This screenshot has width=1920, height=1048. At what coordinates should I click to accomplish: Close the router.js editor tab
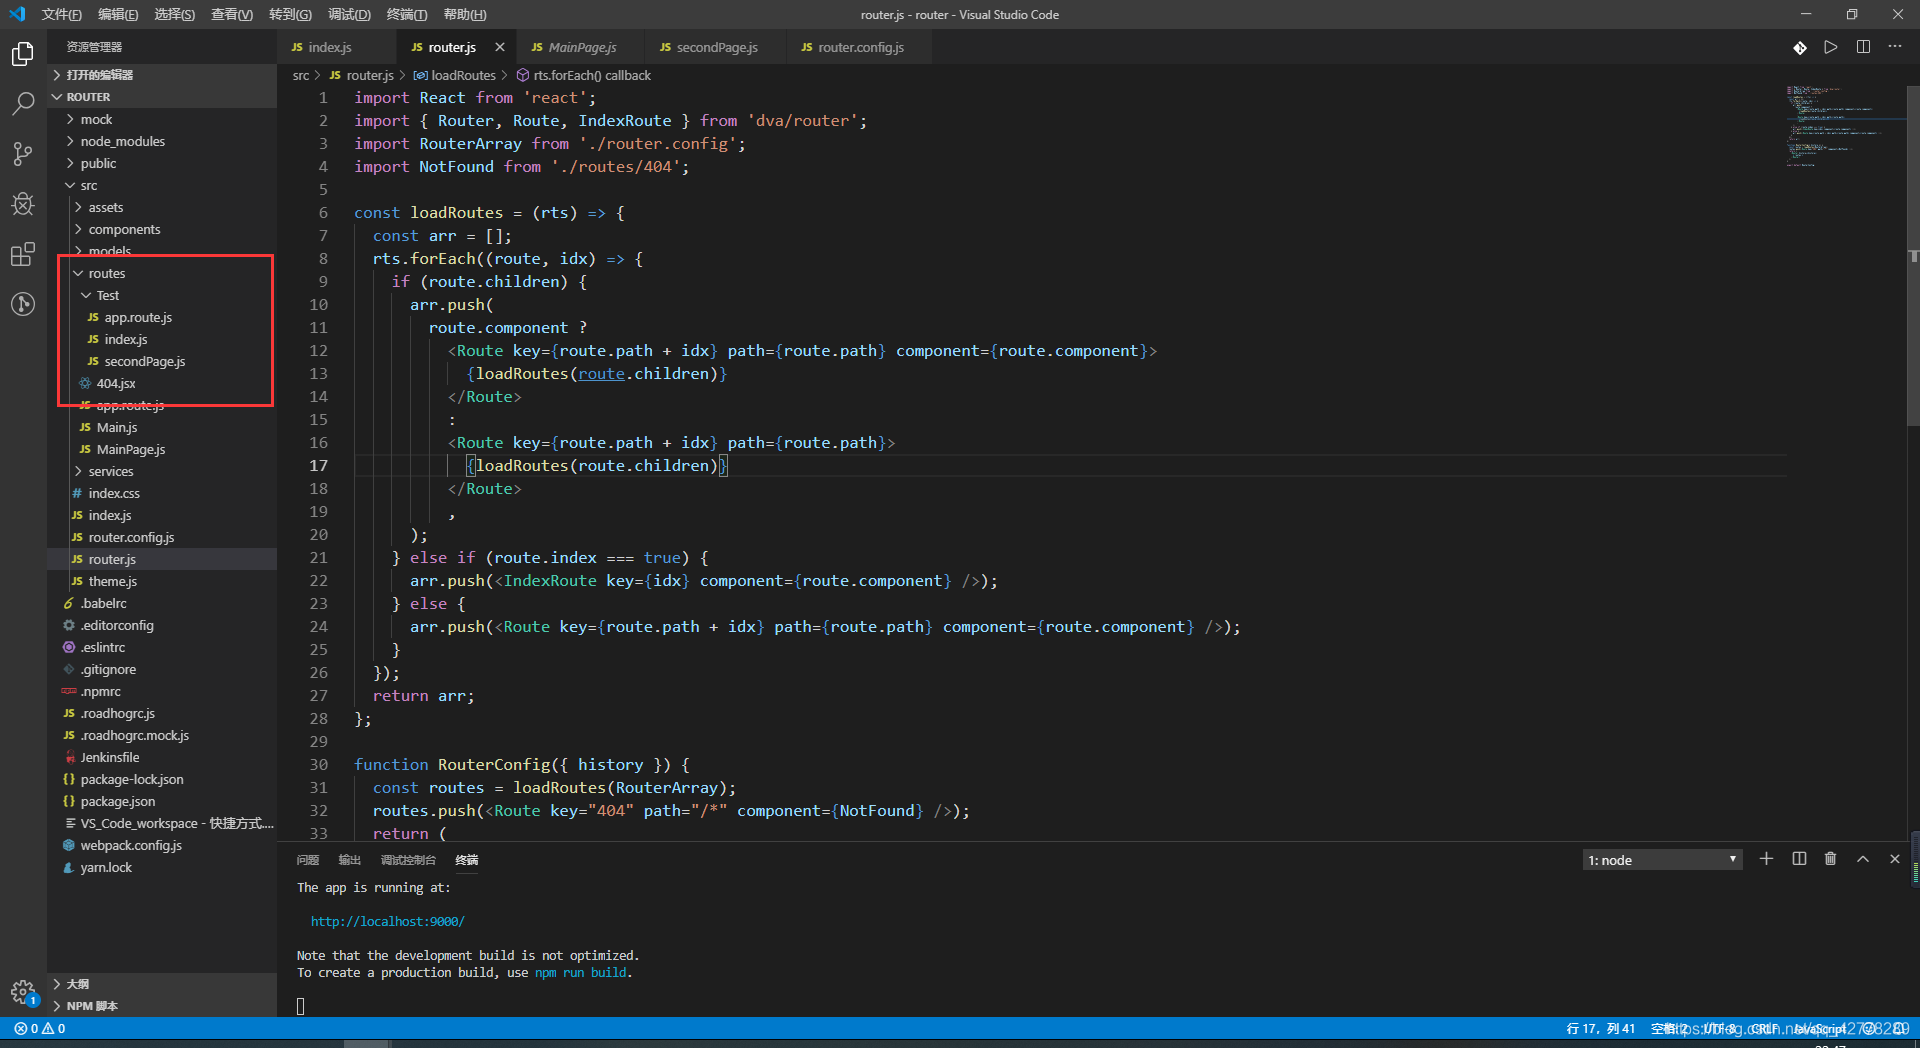coord(499,47)
